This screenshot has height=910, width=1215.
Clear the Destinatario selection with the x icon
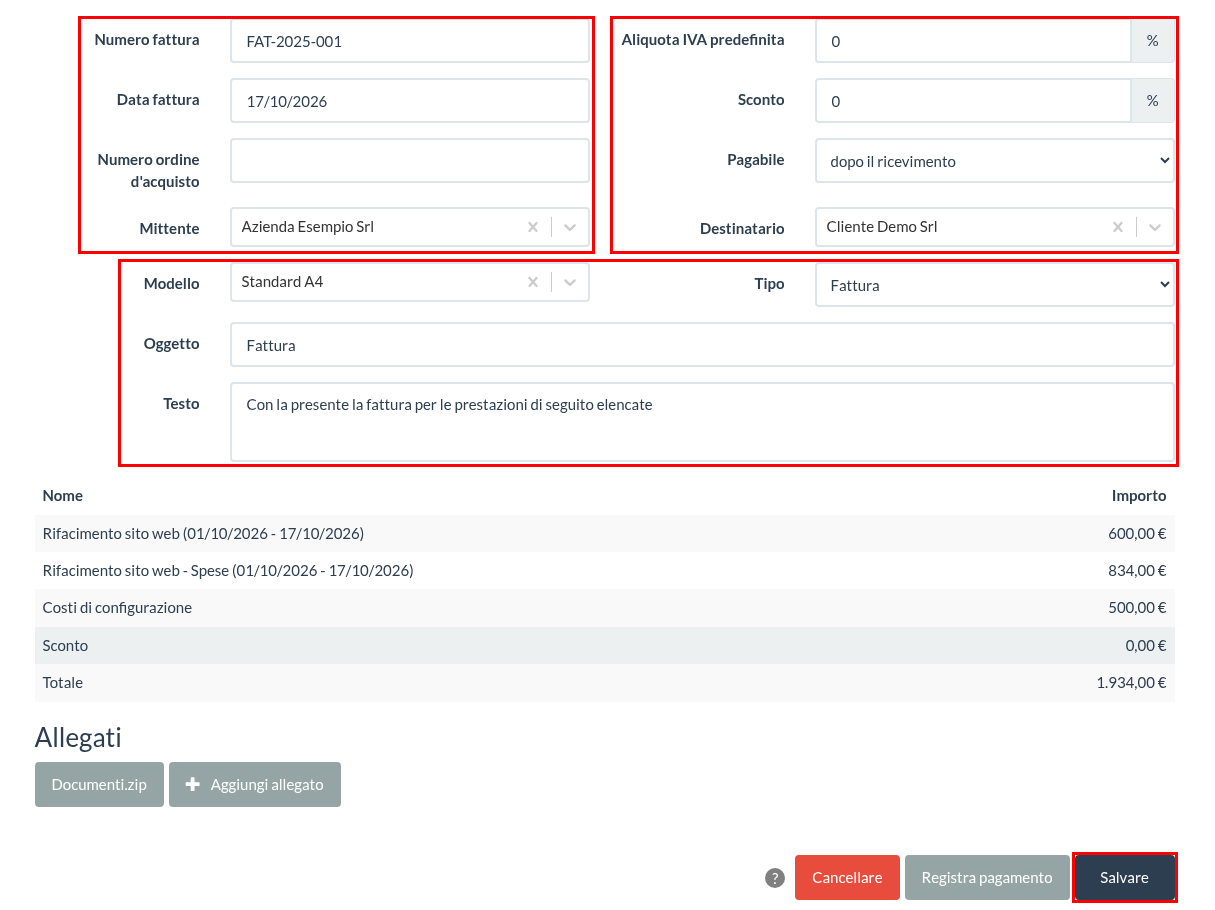point(1118,227)
